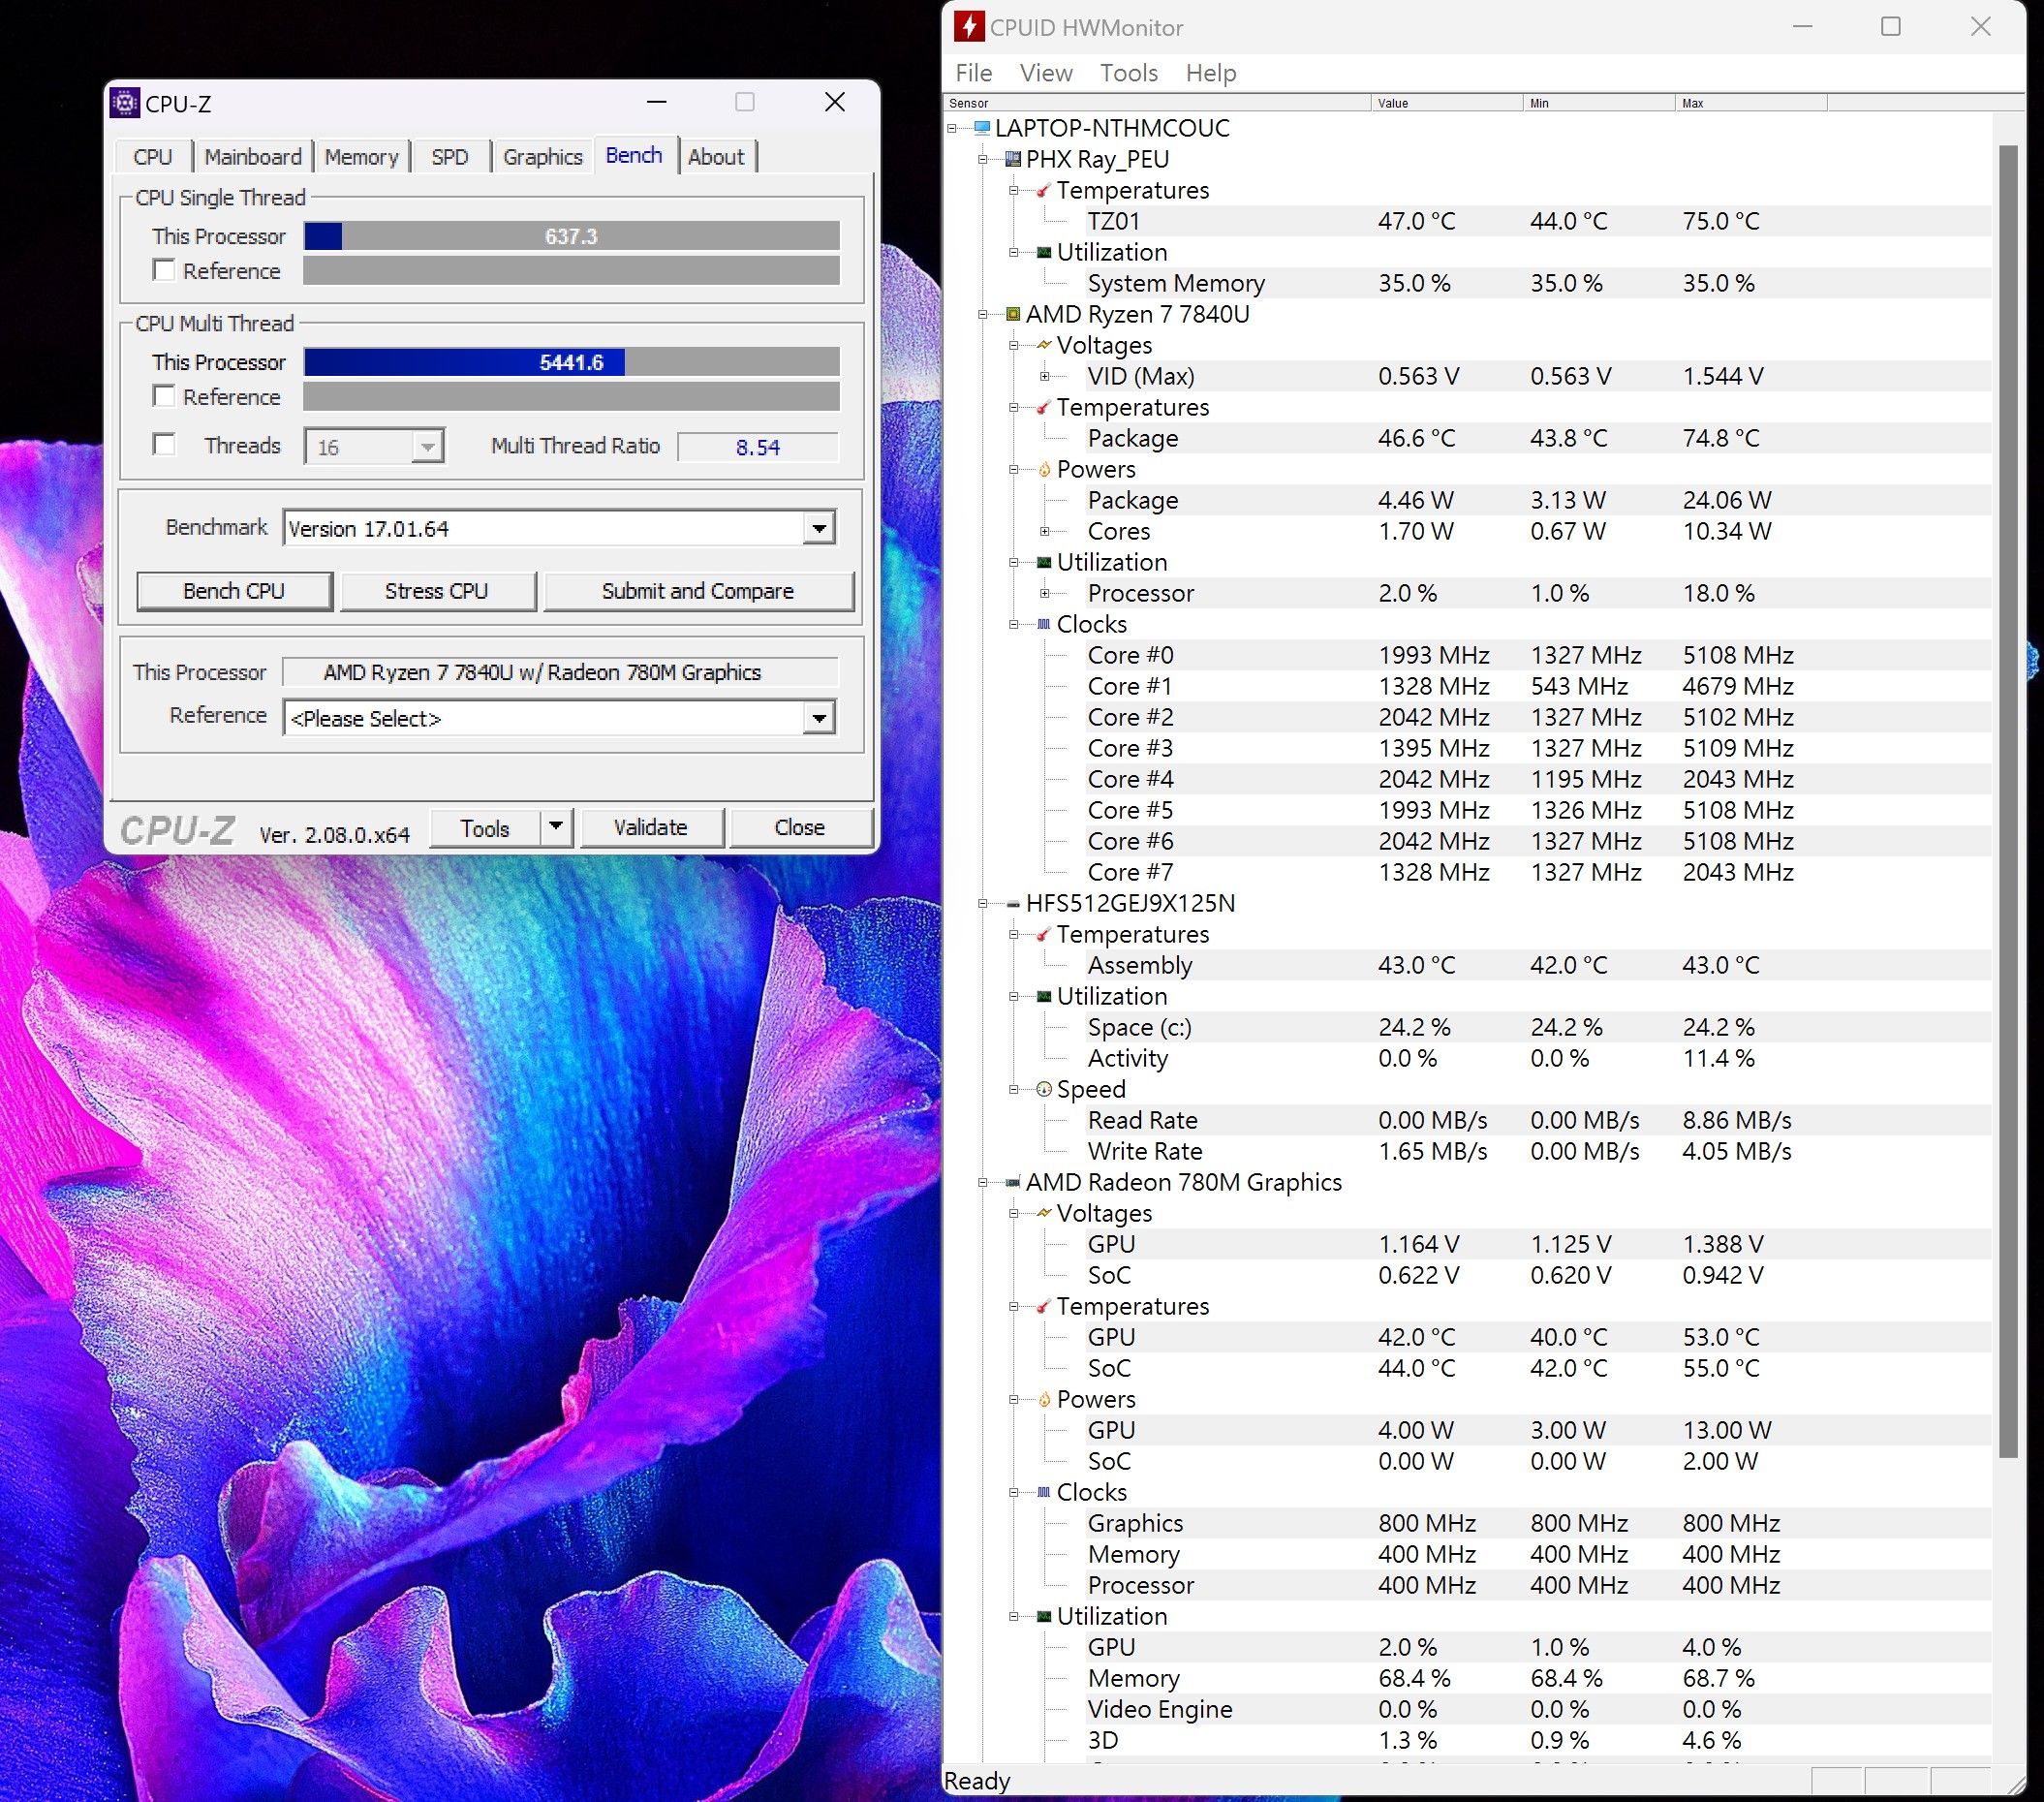2044x1802 pixels.
Task: Switch to the Graphics tab in CPU-Z
Action: pyautogui.click(x=542, y=157)
